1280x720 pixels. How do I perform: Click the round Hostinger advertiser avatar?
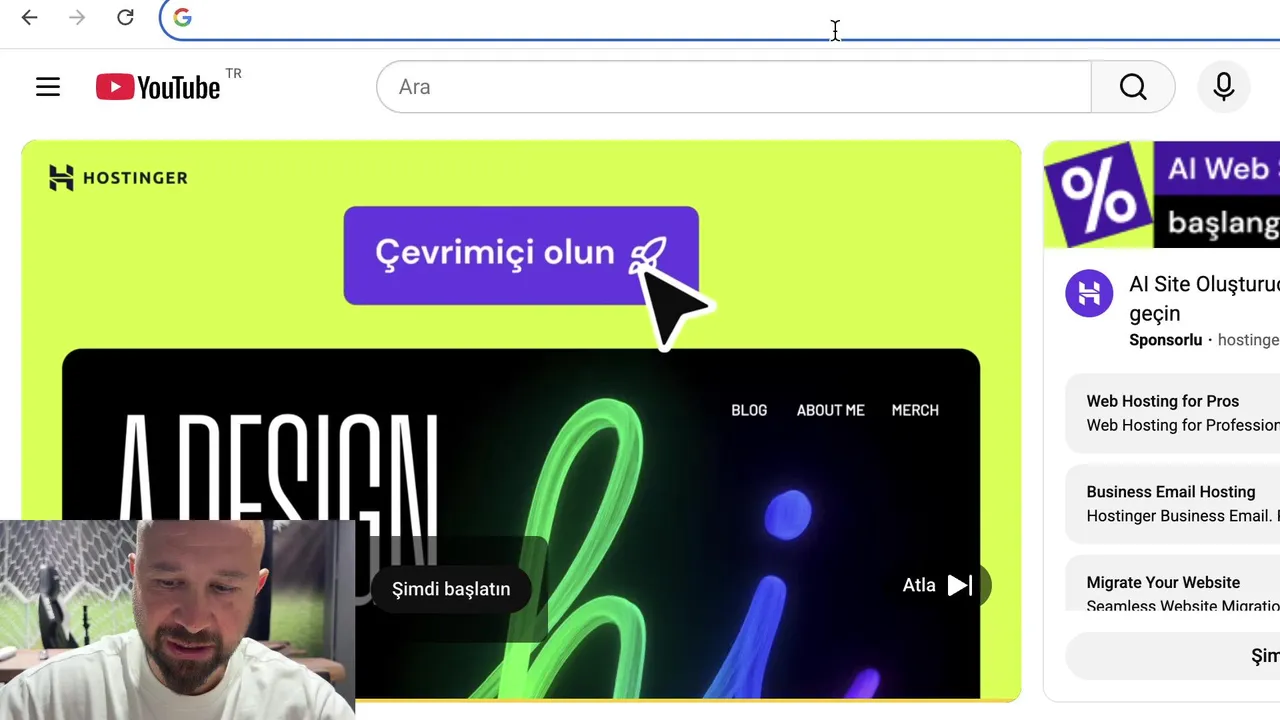point(1089,294)
